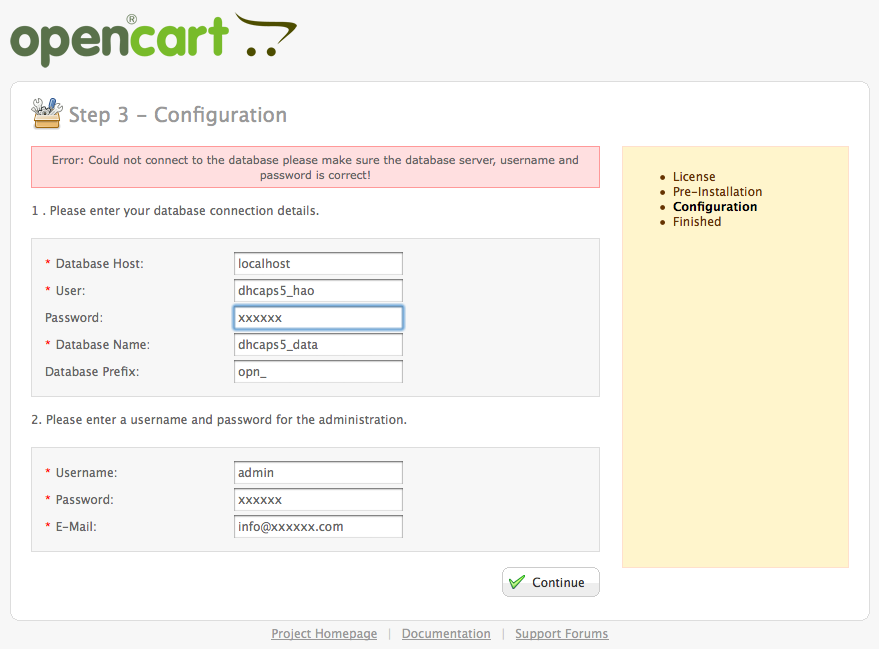879x649 pixels.
Task: Click the E-Mail input field
Action: click(318, 527)
